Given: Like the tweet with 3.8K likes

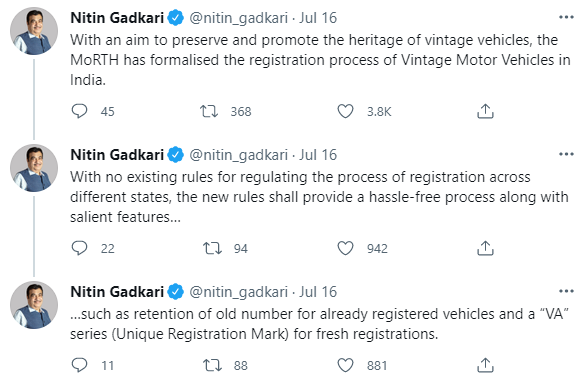Looking at the screenshot, I should click(x=345, y=111).
